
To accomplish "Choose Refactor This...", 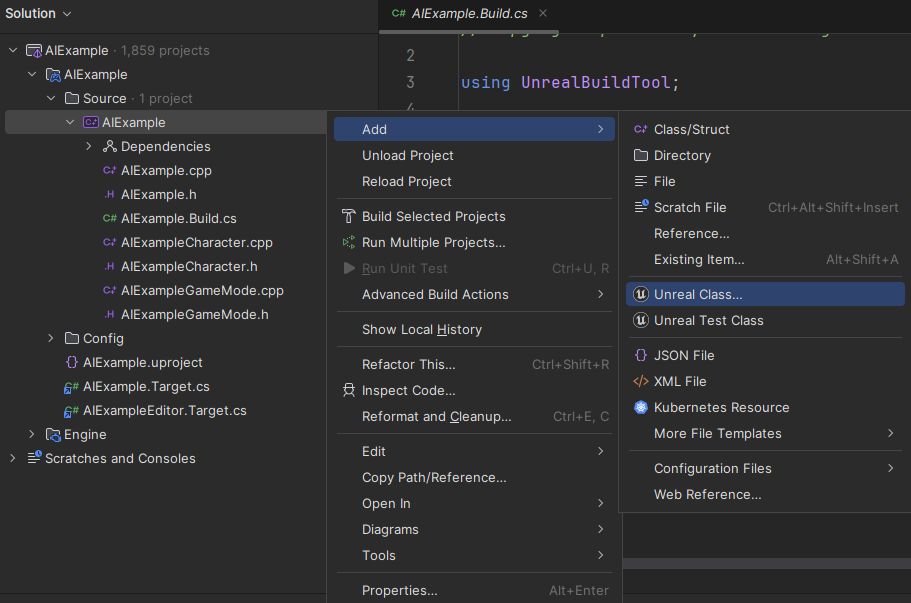I will [474, 364].
